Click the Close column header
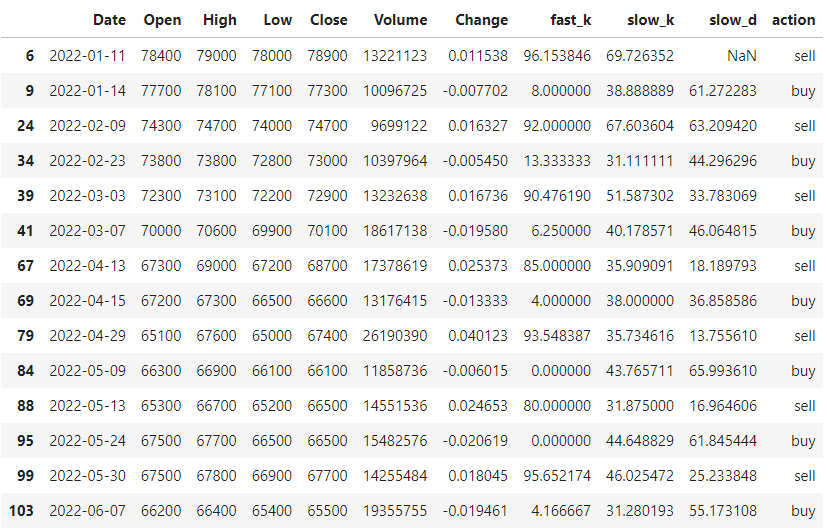Image resolution: width=827 pixels, height=528 pixels. click(329, 20)
